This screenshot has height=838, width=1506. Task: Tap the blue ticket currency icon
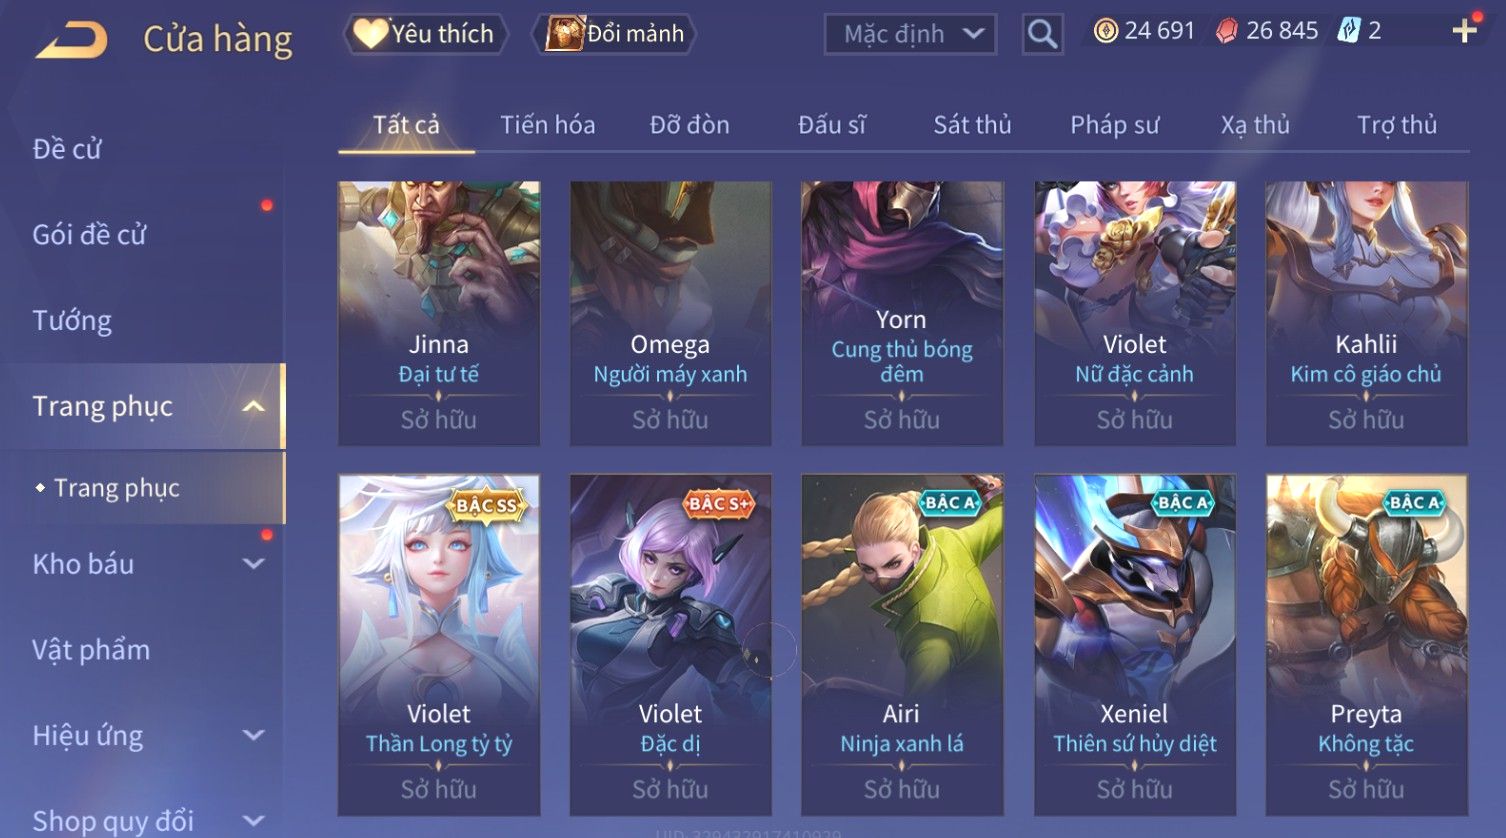pos(1349,31)
